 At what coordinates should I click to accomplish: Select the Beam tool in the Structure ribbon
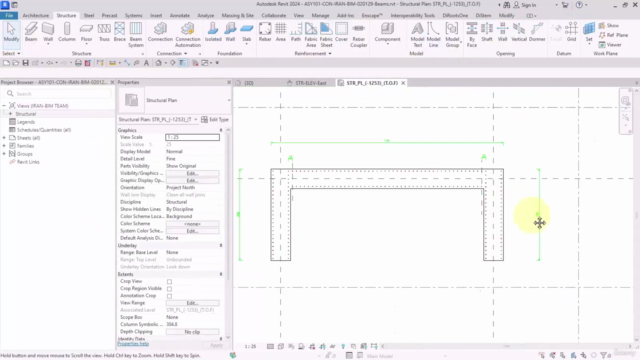(x=31, y=32)
